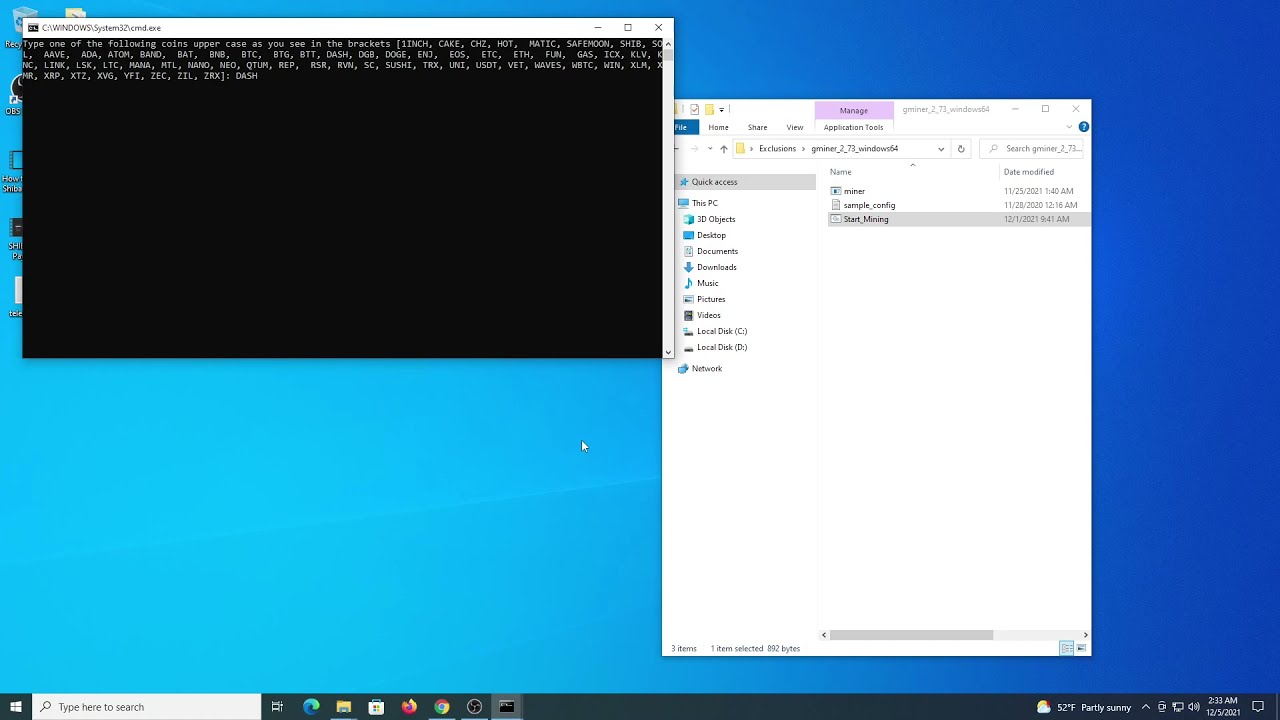Open Videos in navigation pane
The width and height of the screenshot is (1280, 720).
coord(708,315)
